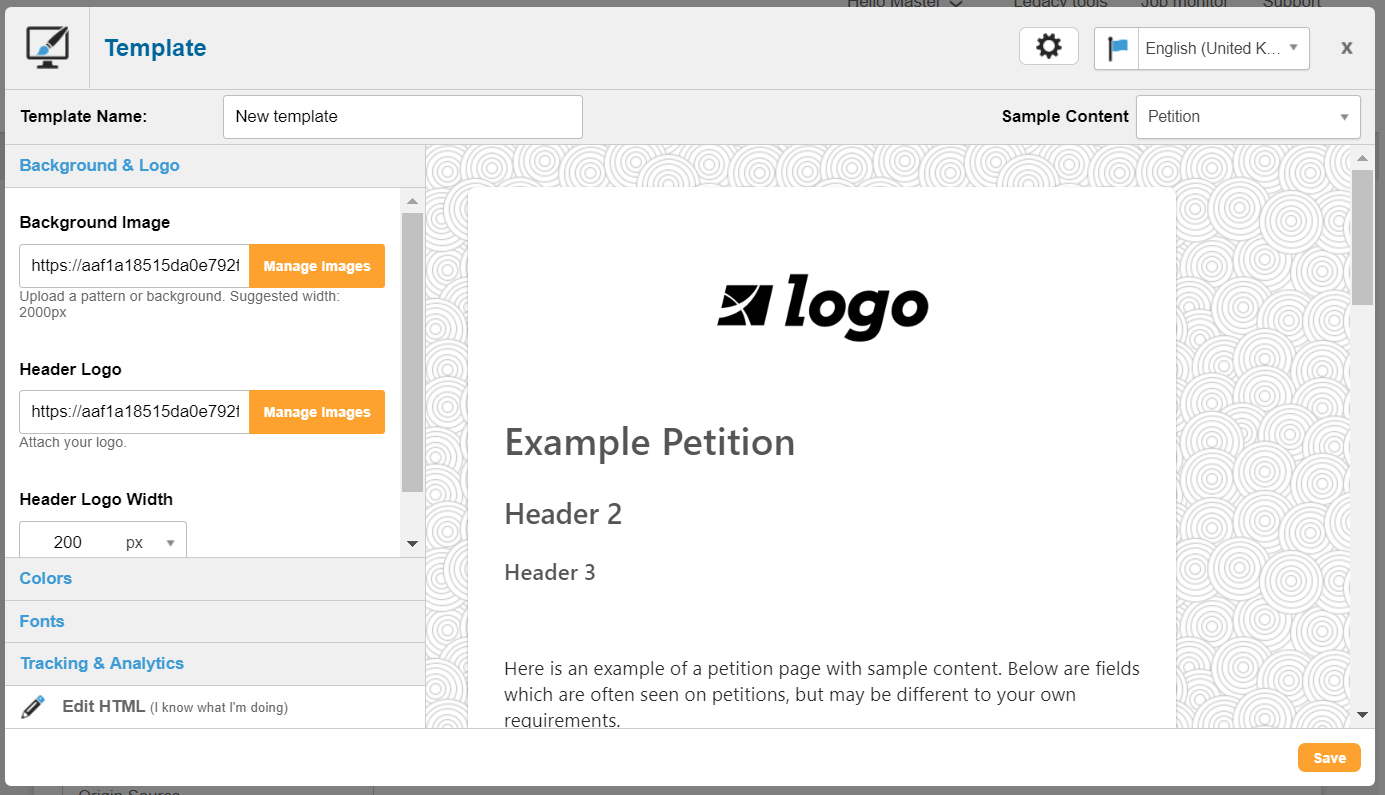
Task: Open the Sample Content Petition dropdown
Action: (1247, 116)
